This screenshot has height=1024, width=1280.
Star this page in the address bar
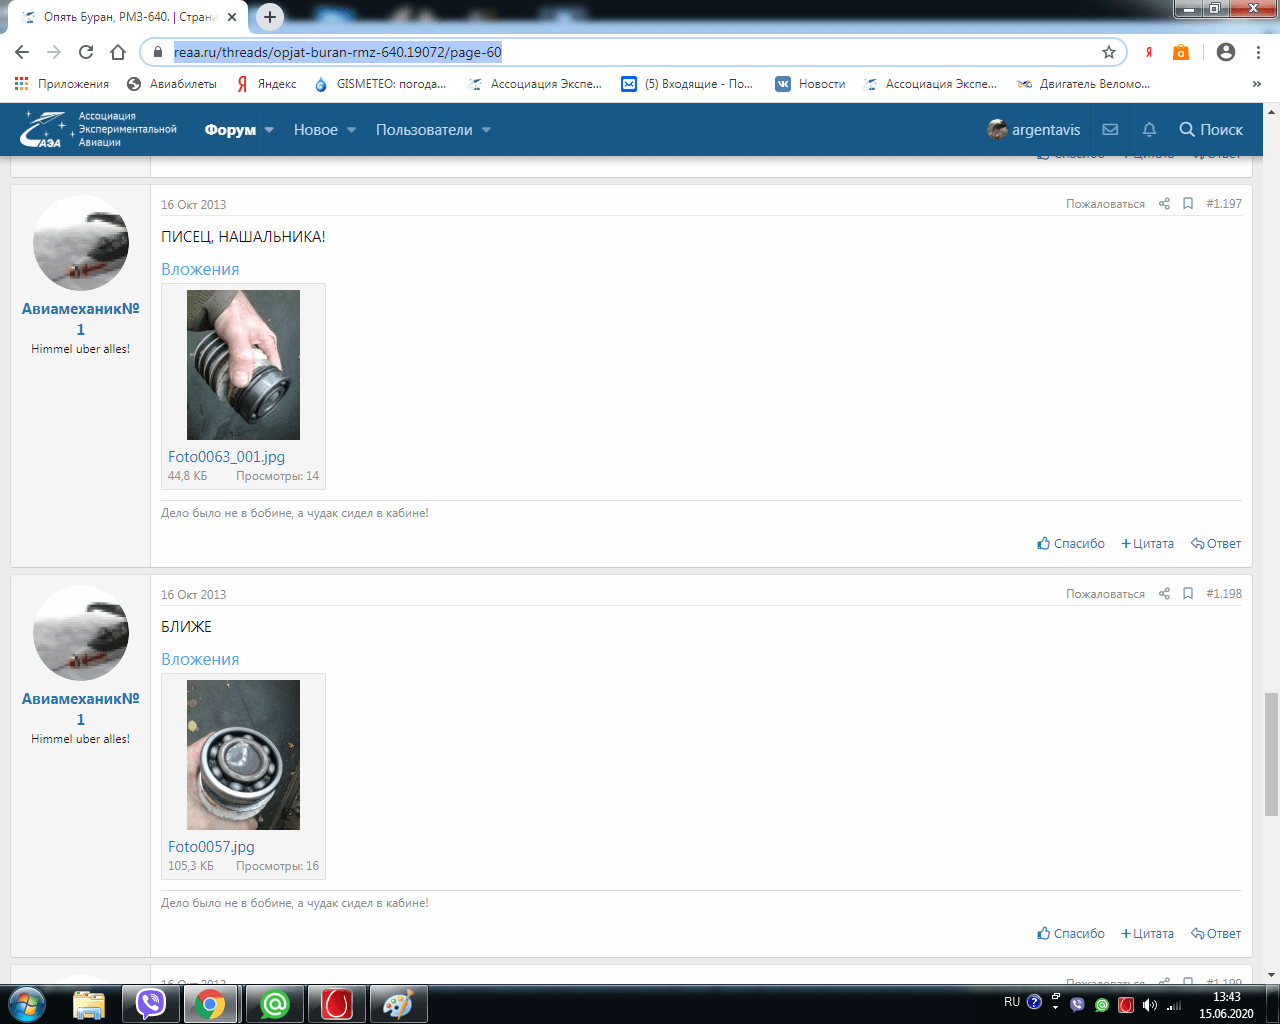coord(1108,52)
